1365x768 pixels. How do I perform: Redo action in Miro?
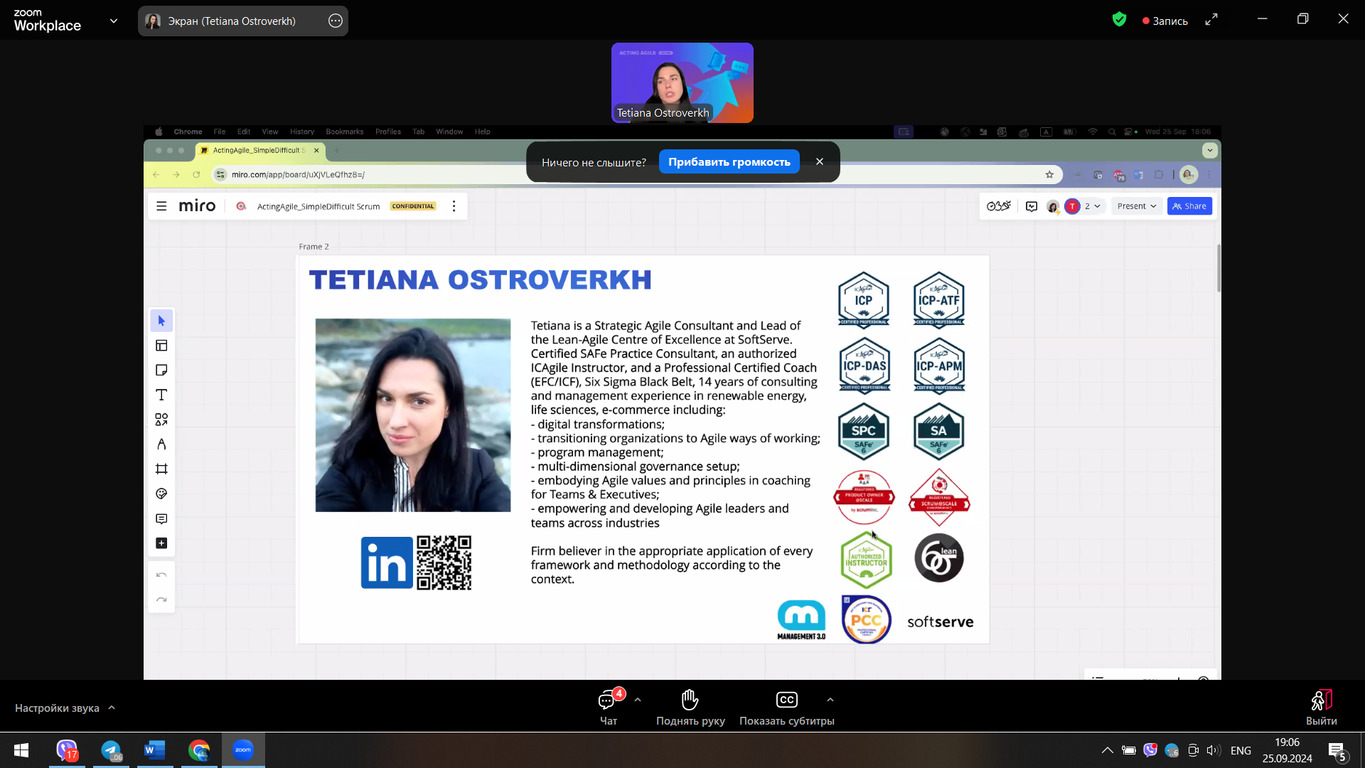[x=161, y=600]
